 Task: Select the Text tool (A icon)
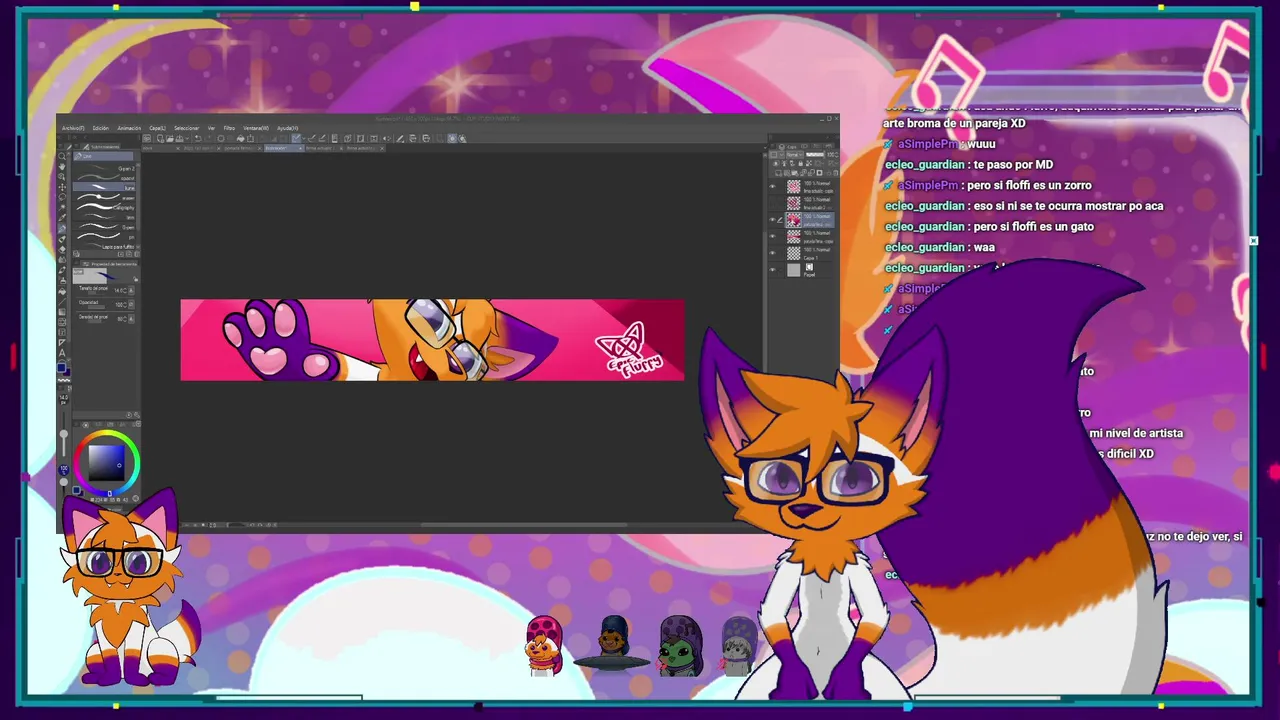click(62, 353)
